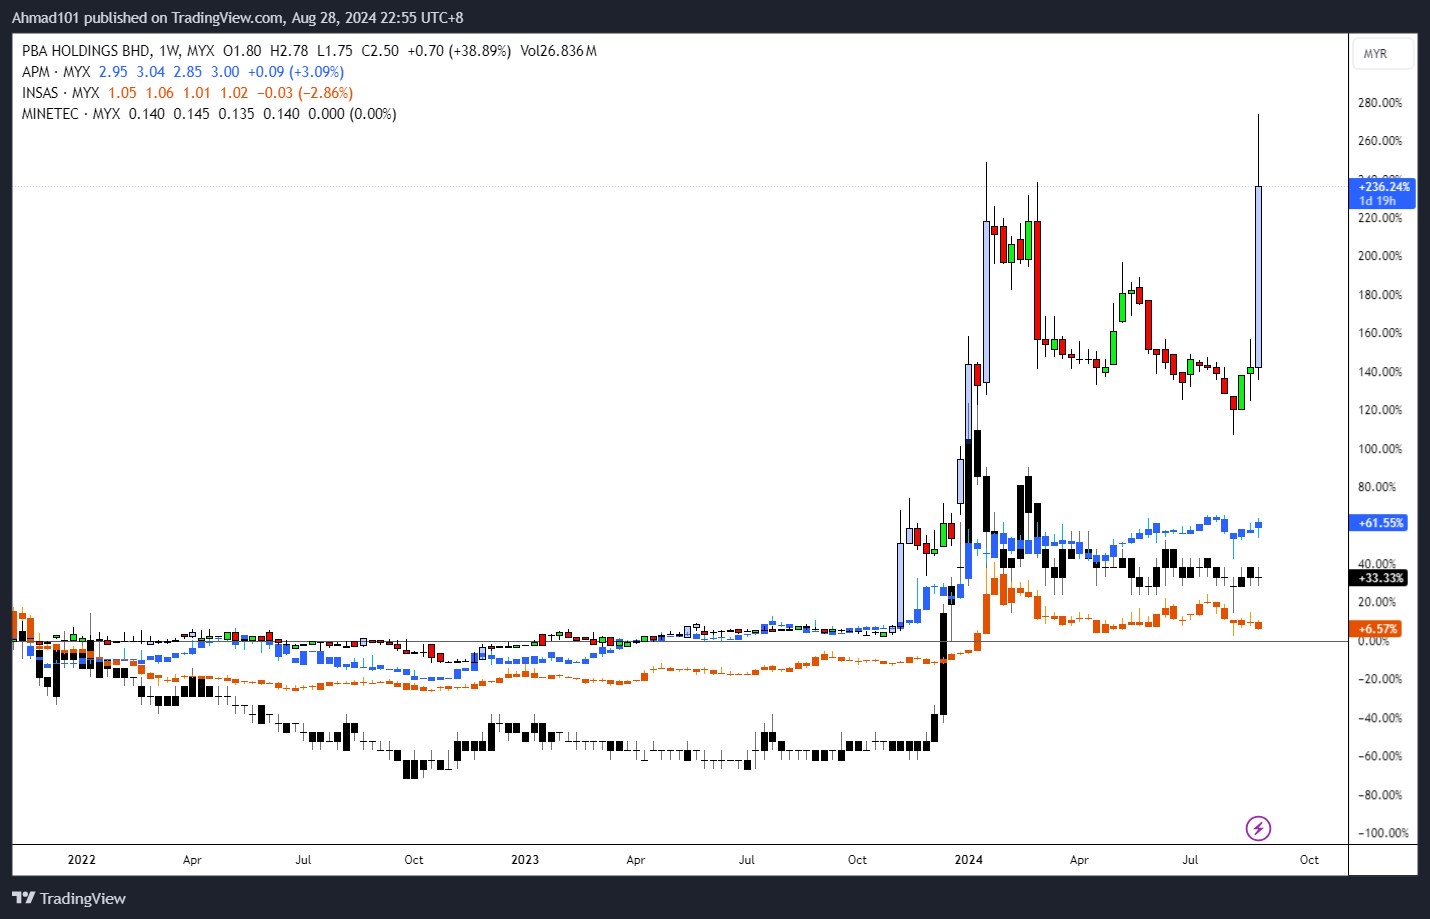Click the 2023 time axis label

[524, 860]
